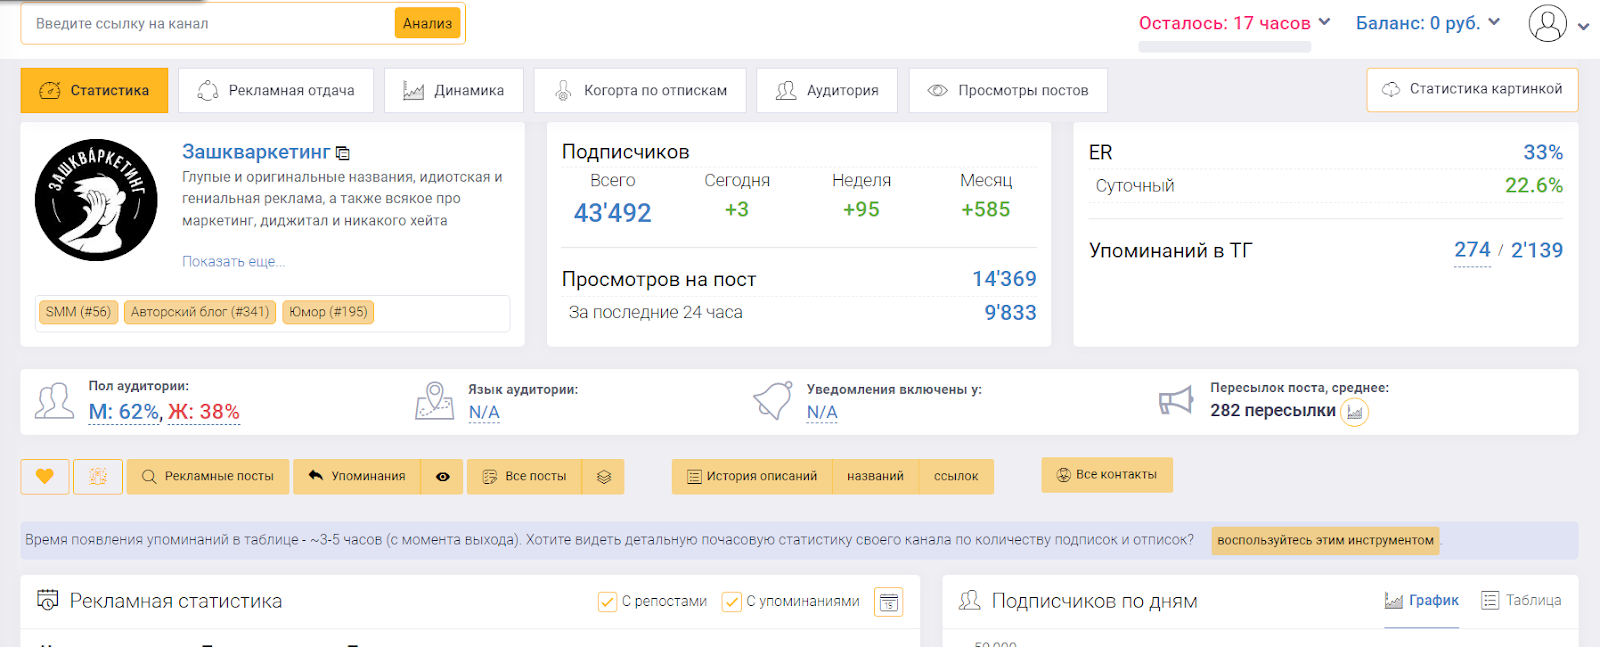Toggle the С упоминаниями checkbox
1600x647 pixels.
[732, 602]
